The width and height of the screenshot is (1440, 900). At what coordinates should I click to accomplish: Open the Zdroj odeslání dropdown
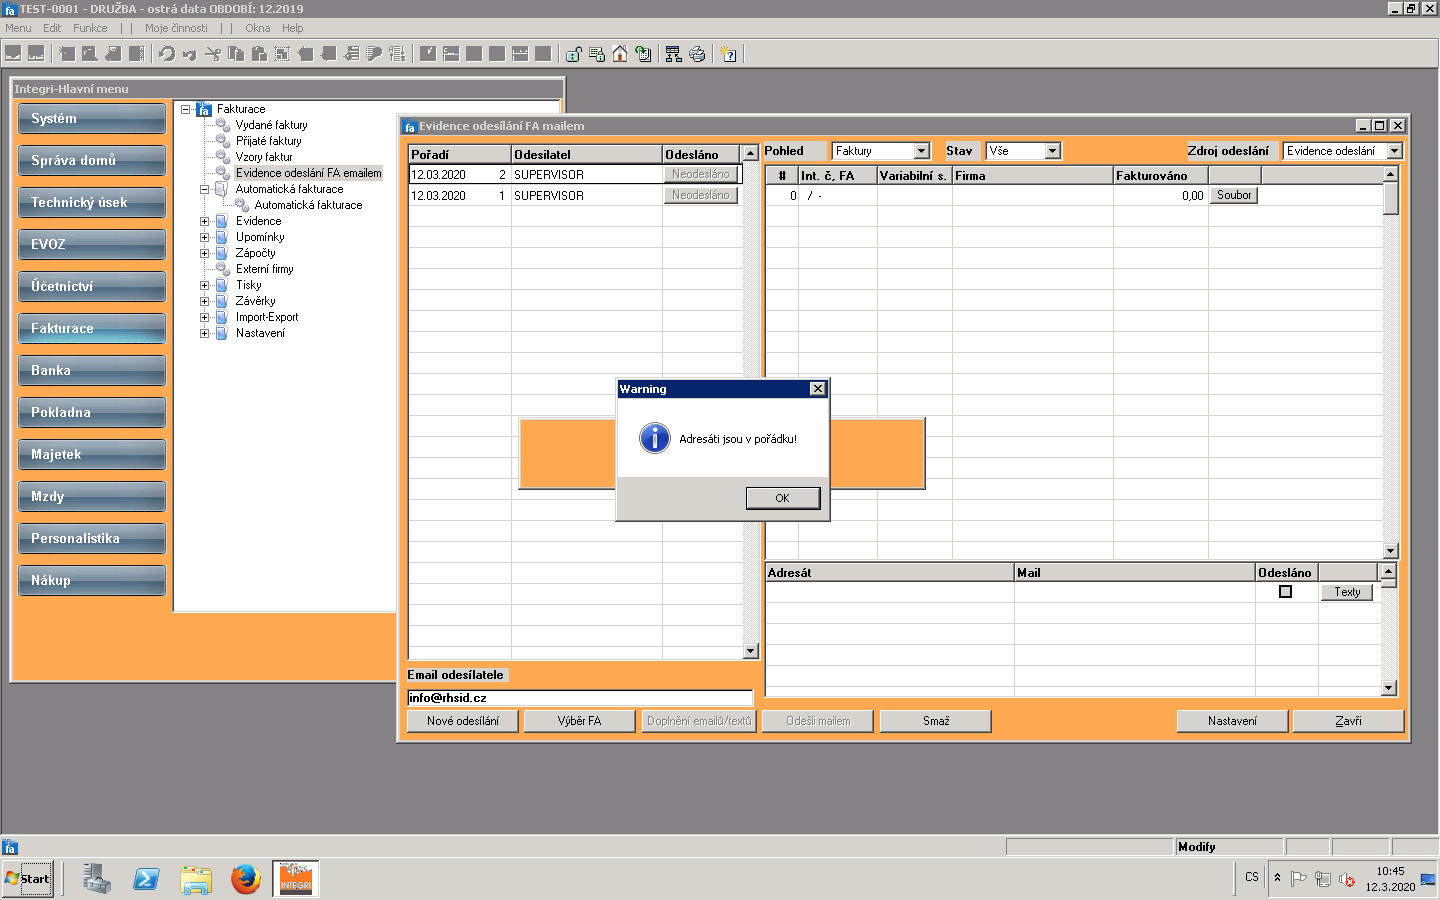tap(1395, 151)
